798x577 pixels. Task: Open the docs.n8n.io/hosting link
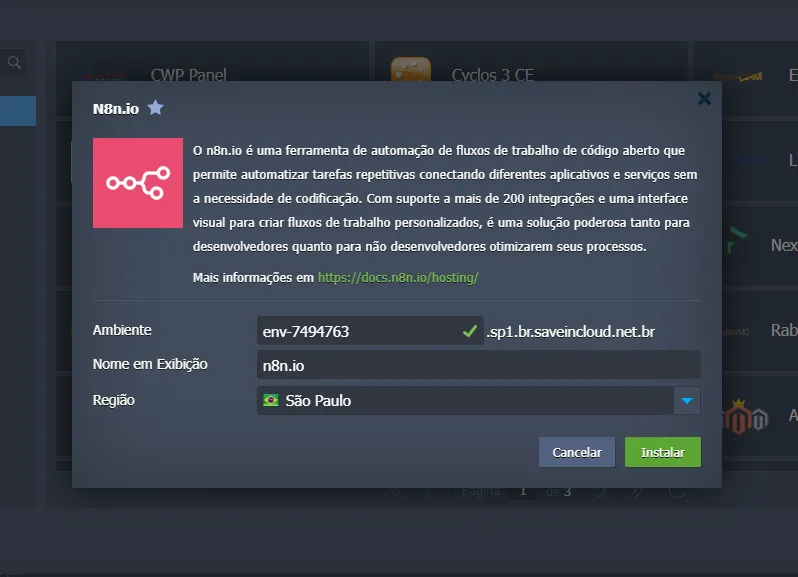398,277
